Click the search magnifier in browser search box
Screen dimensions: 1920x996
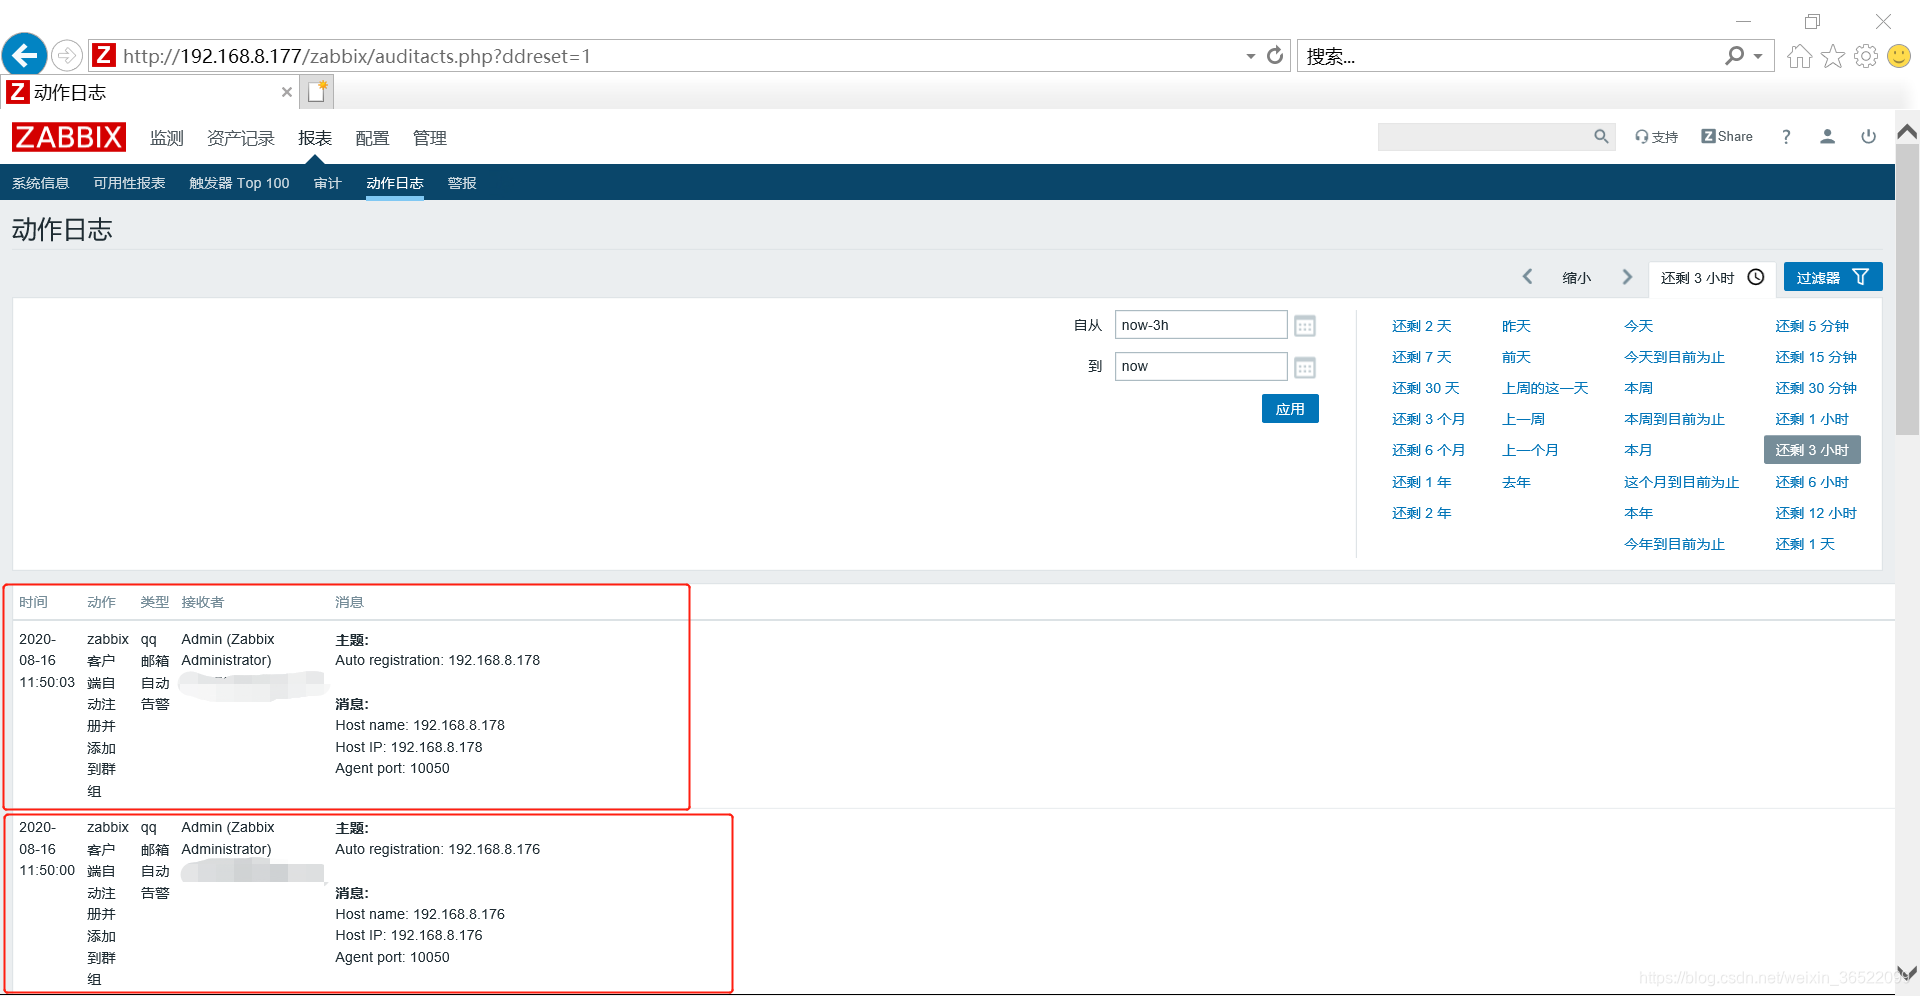click(x=1734, y=56)
